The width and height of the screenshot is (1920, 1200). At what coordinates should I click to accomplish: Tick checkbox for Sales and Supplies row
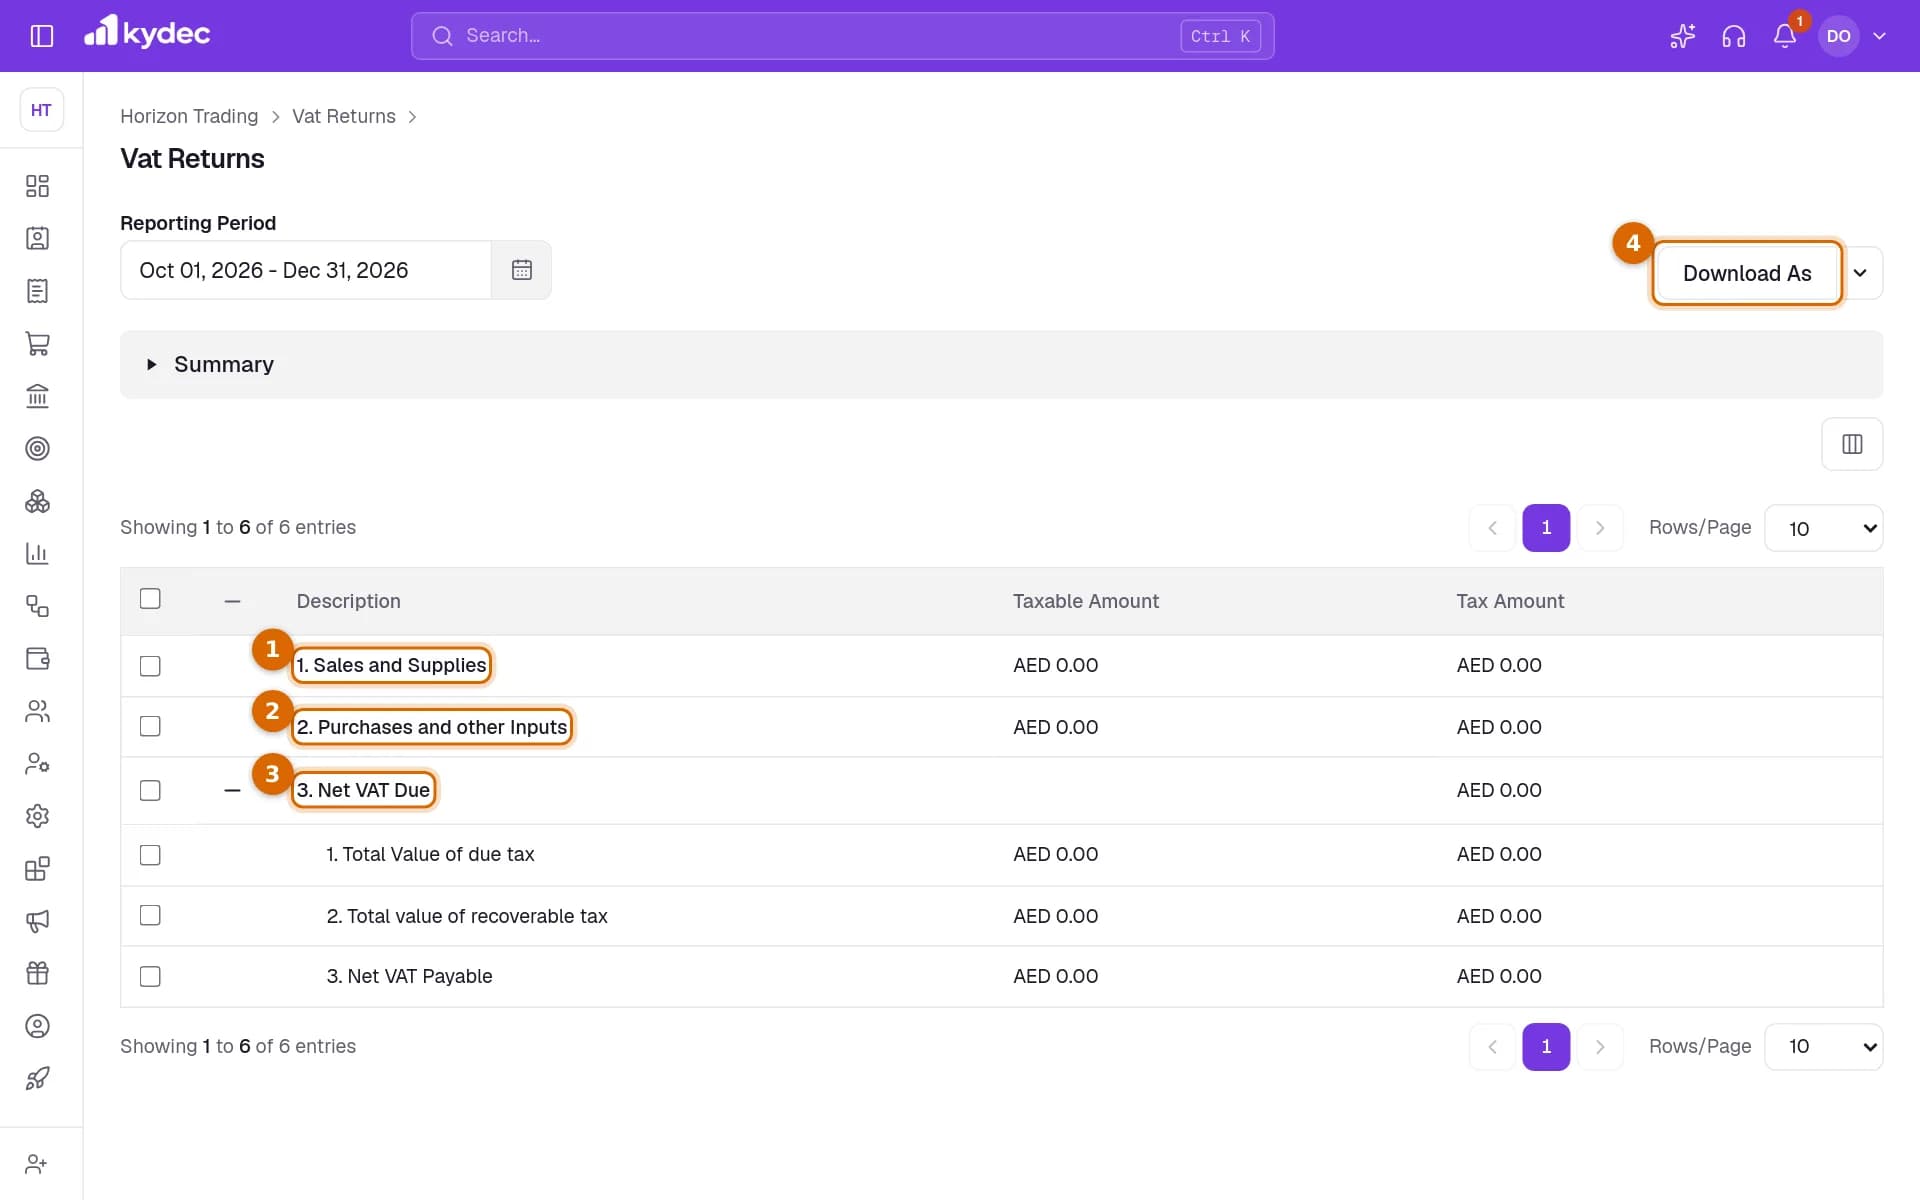point(150,666)
